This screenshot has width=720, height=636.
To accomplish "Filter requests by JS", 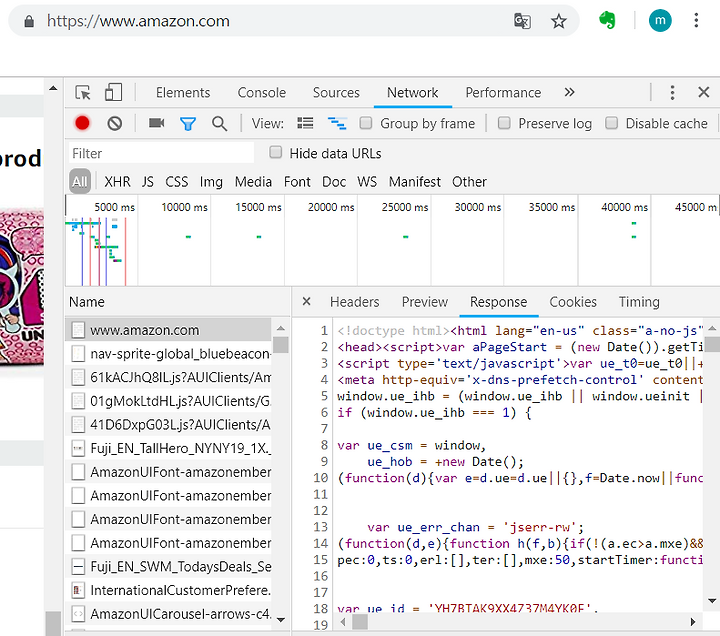I will click(x=147, y=182).
